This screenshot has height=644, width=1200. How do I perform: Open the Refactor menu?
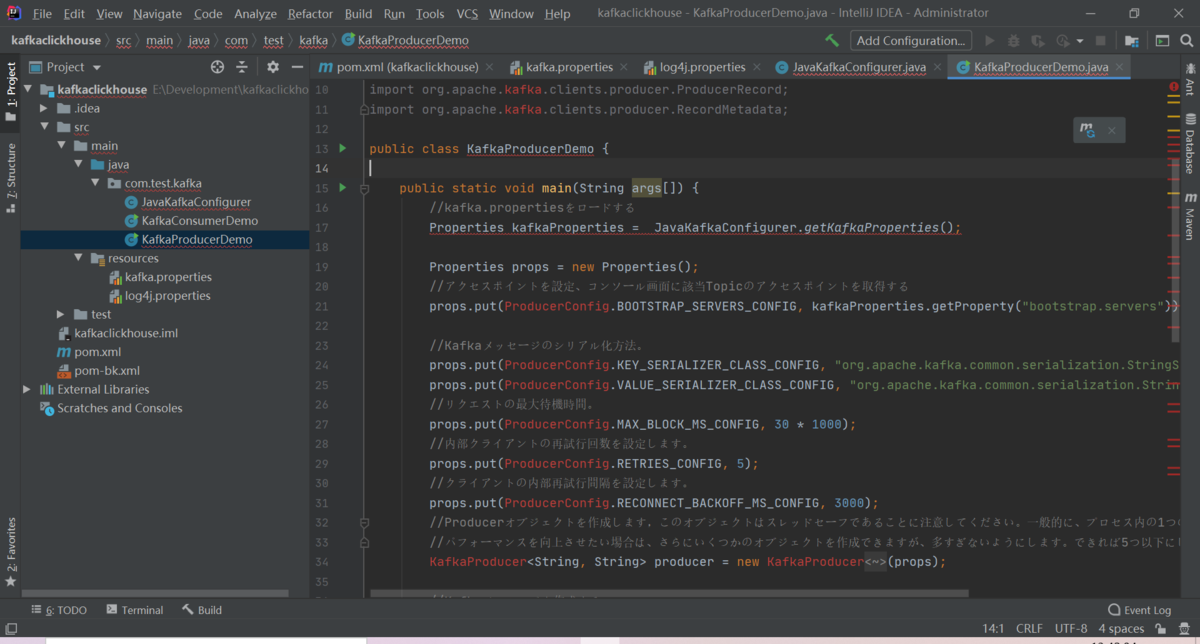click(x=310, y=14)
